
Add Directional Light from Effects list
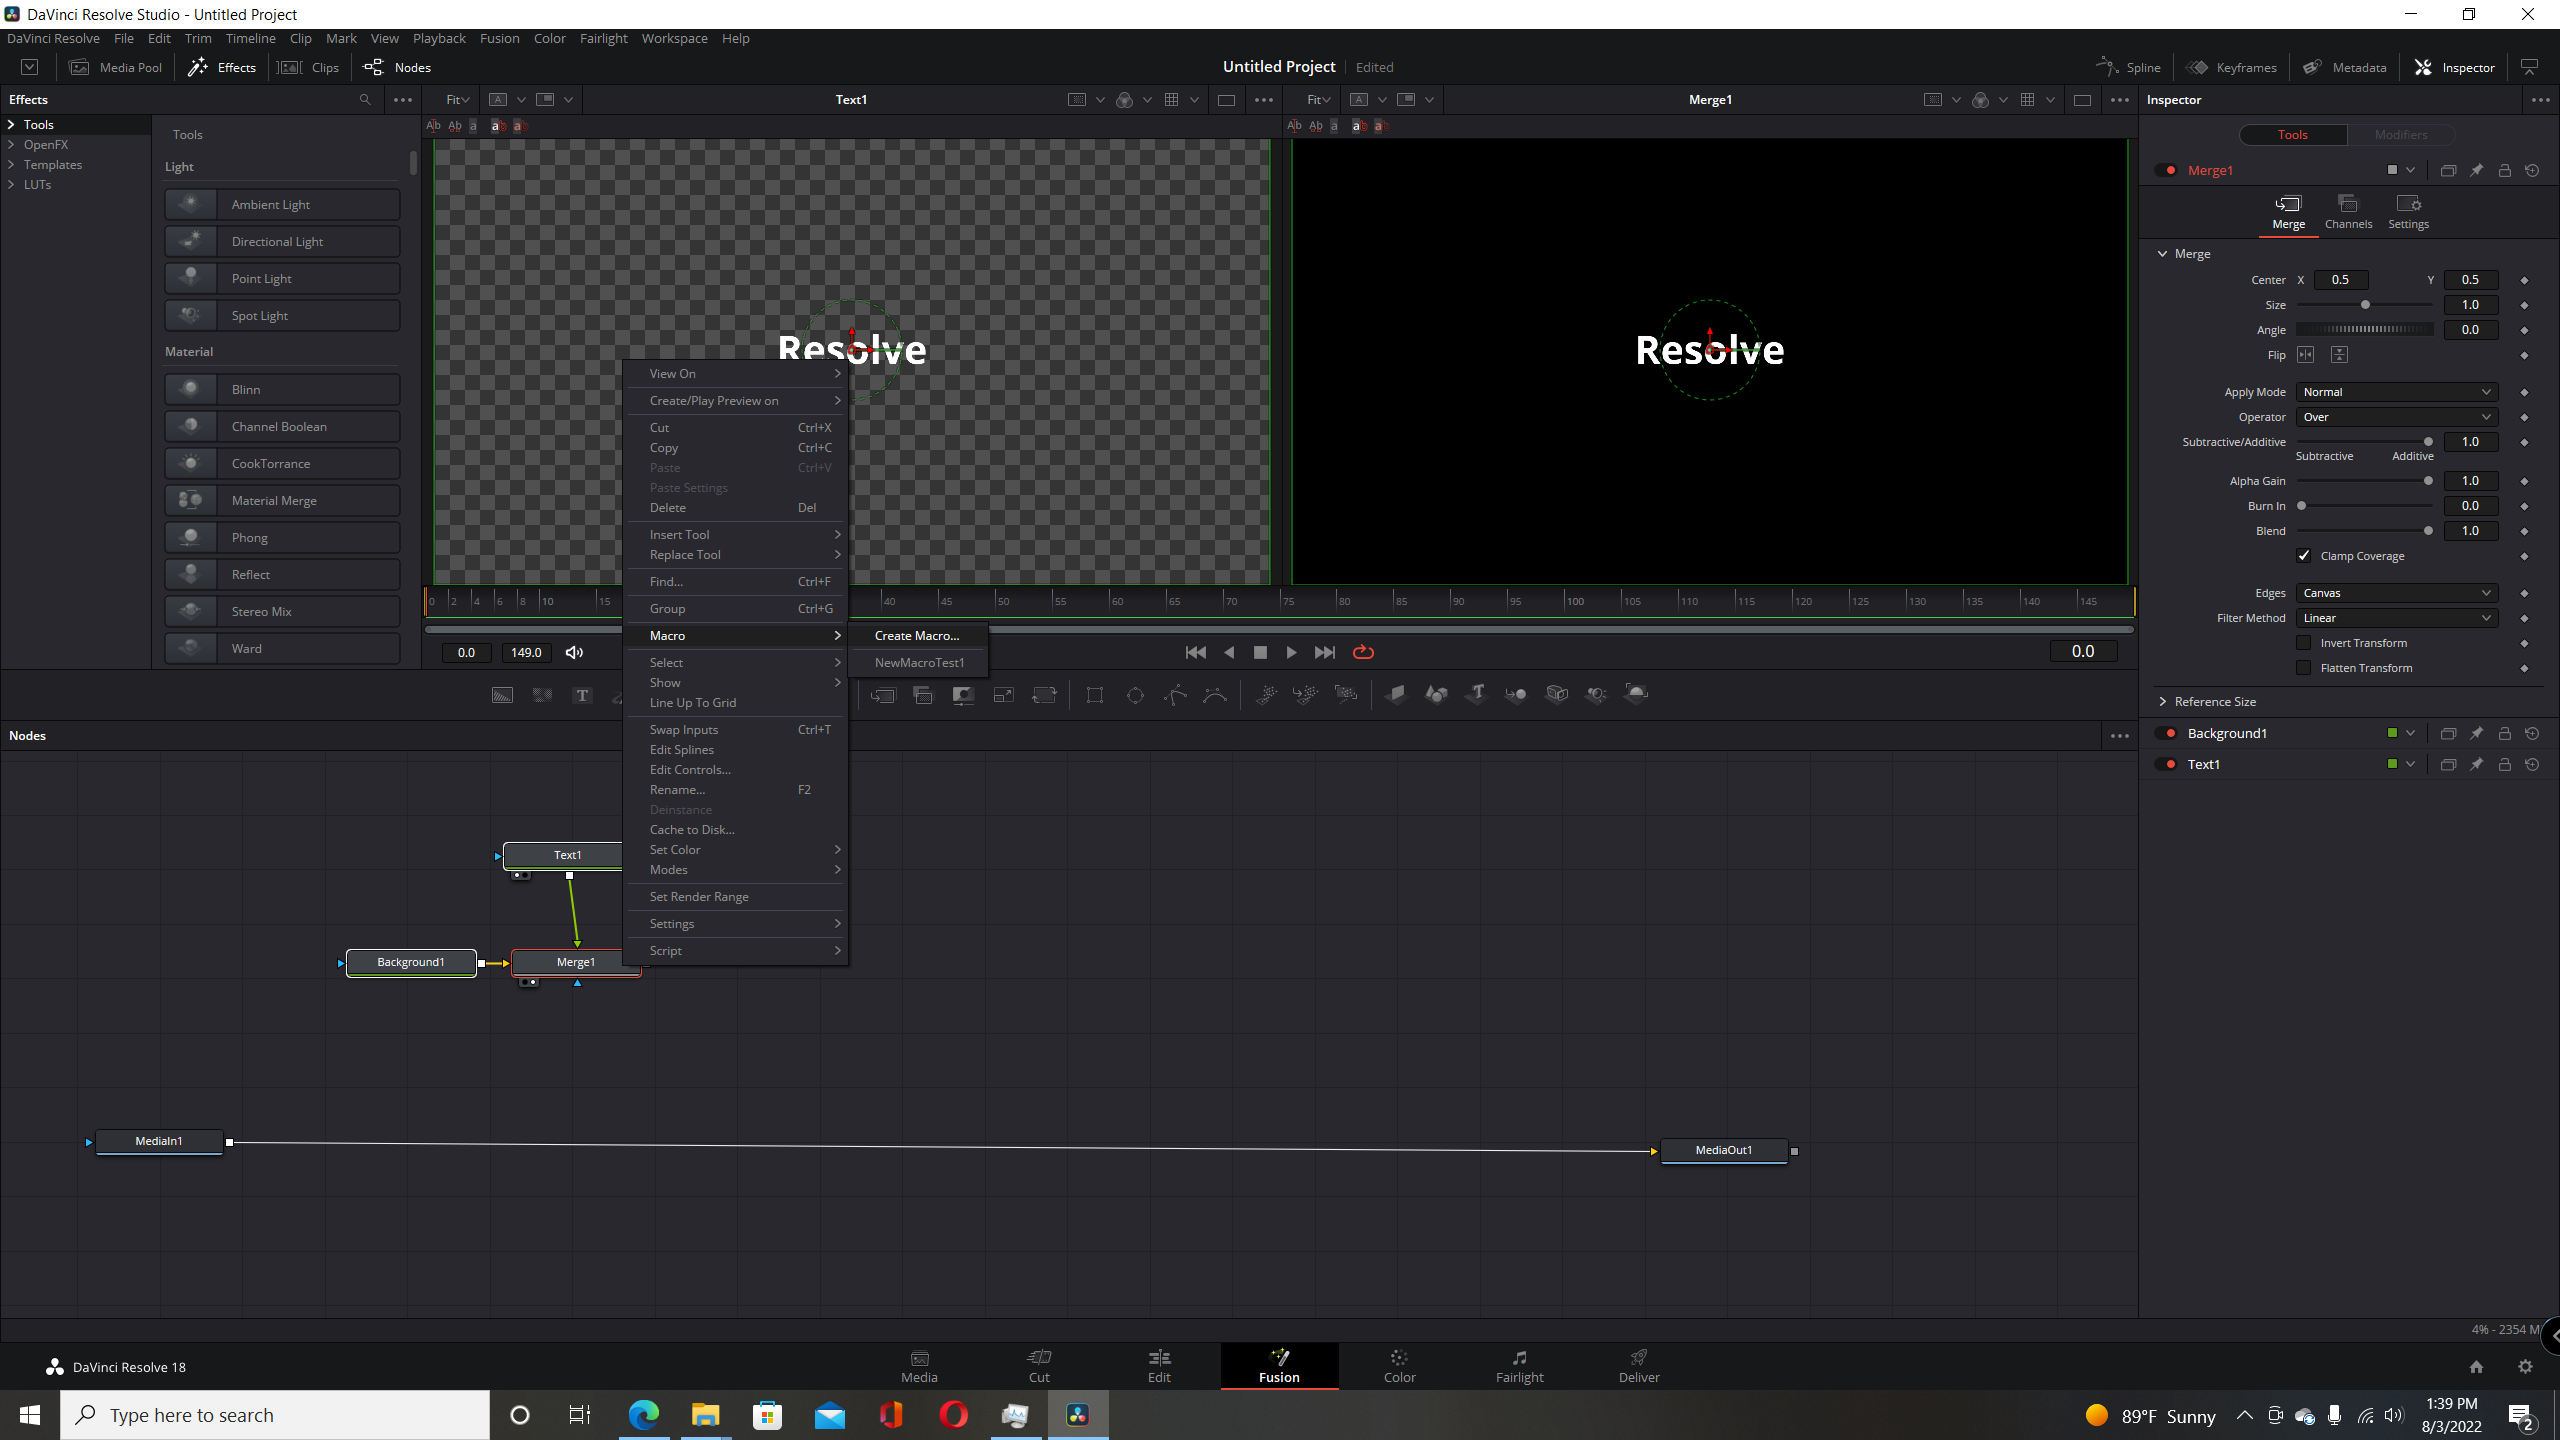[282, 242]
